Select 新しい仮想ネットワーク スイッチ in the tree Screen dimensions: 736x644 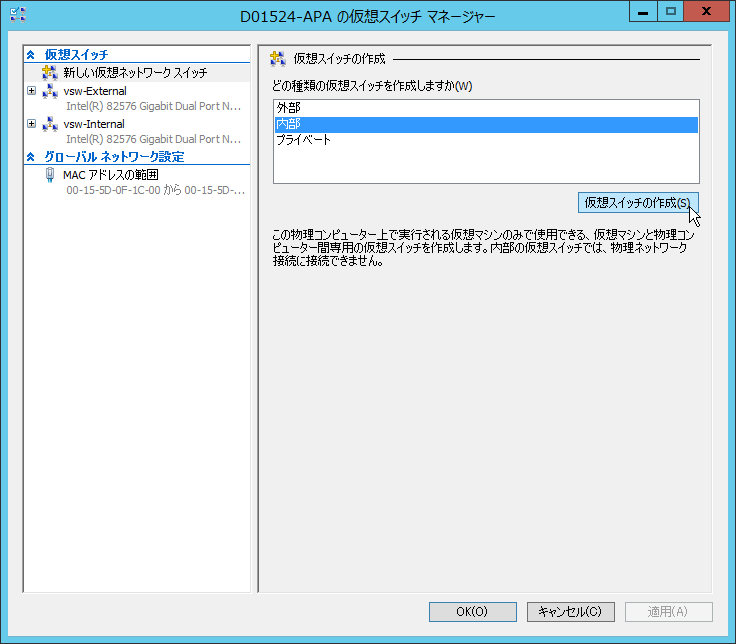click(135, 73)
